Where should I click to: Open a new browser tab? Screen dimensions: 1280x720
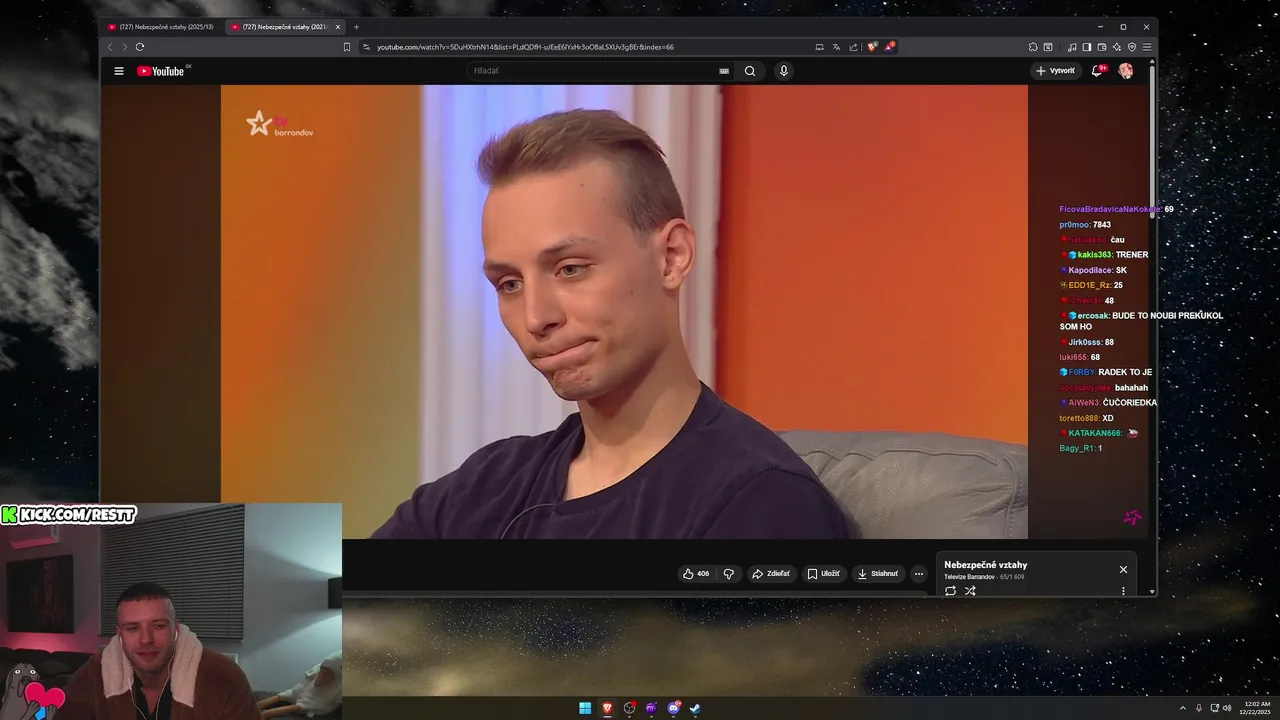(x=356, y=27)
